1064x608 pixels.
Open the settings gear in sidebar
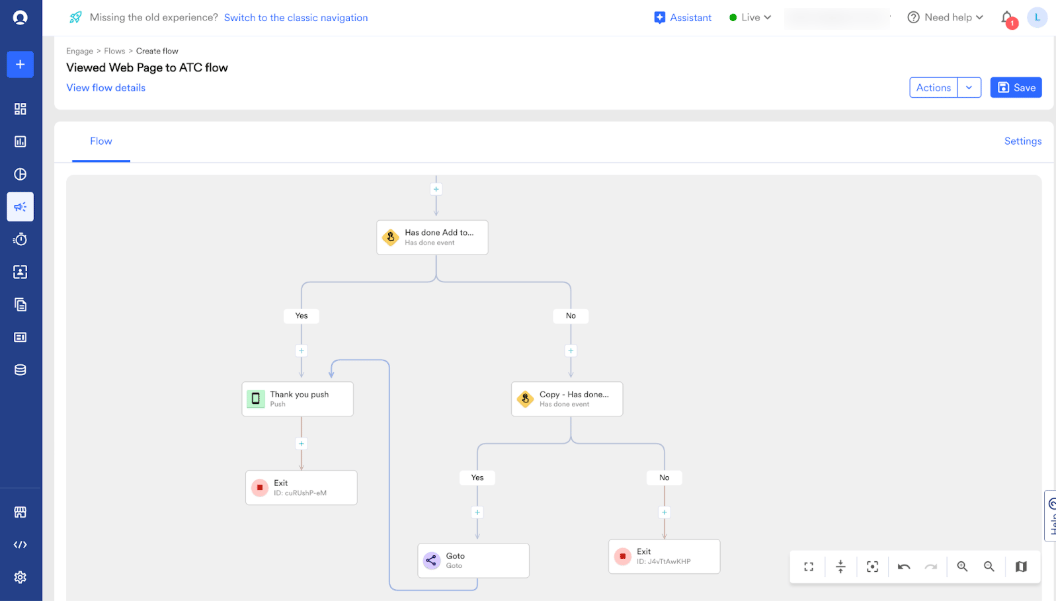20,577
